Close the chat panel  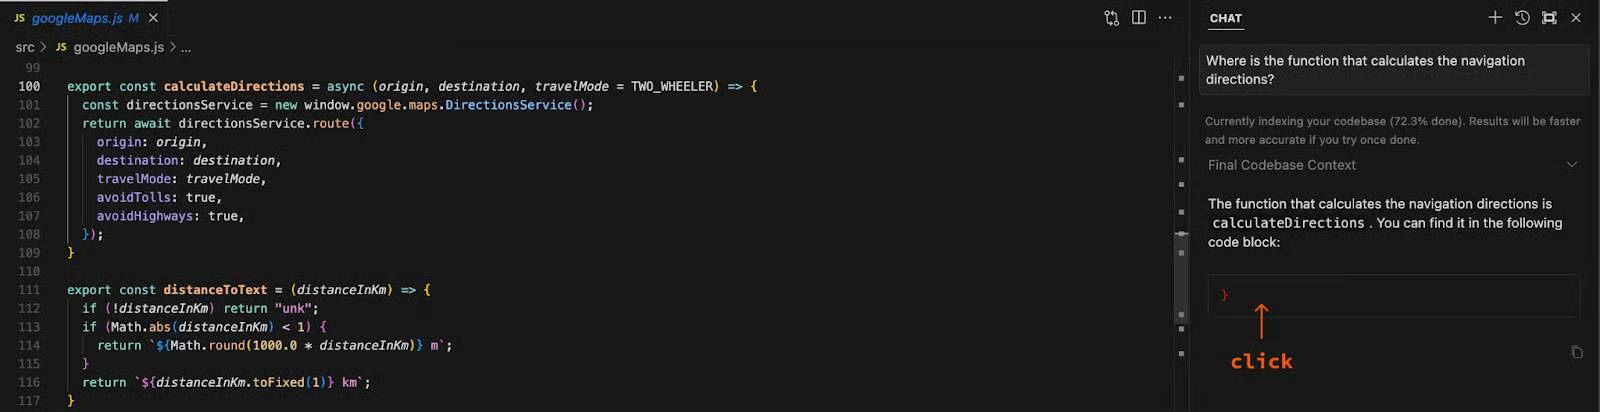[1576, 18]
